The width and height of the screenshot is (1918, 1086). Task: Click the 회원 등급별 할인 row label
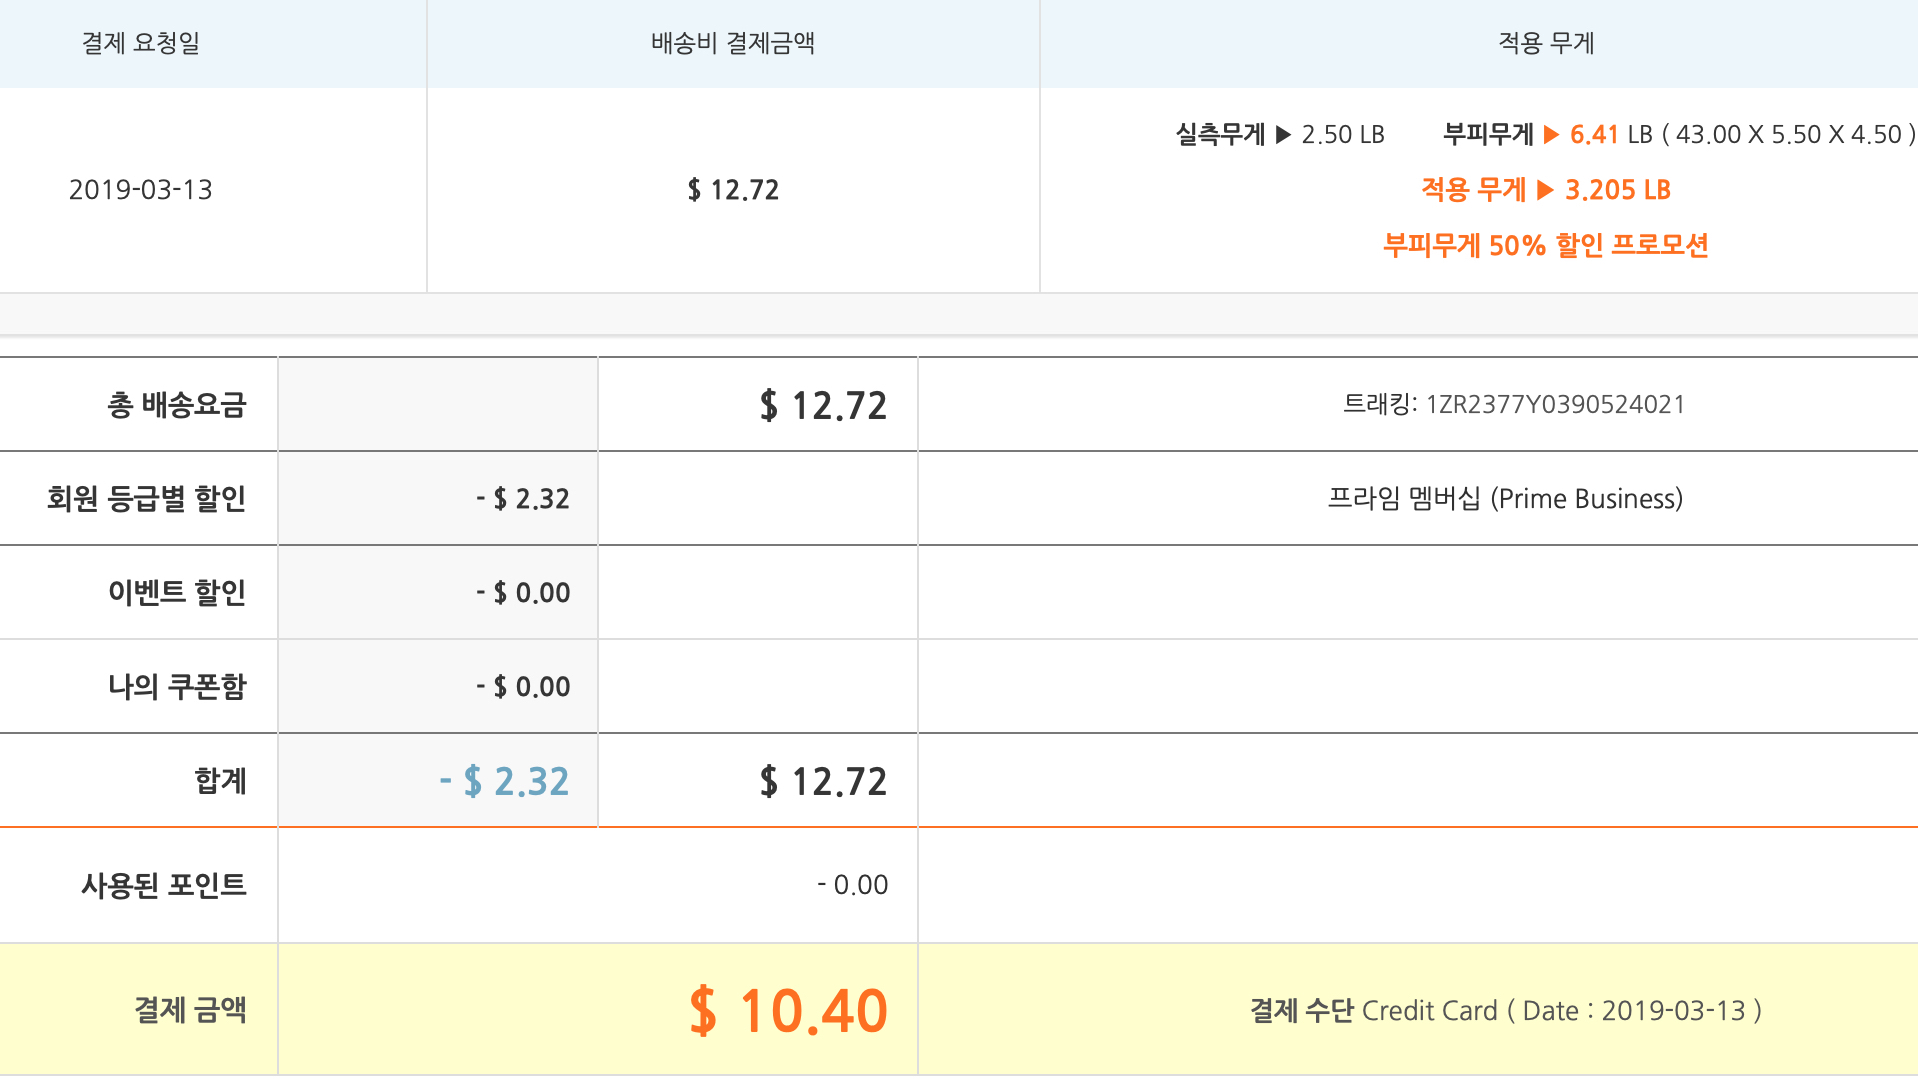coord(146,499)
